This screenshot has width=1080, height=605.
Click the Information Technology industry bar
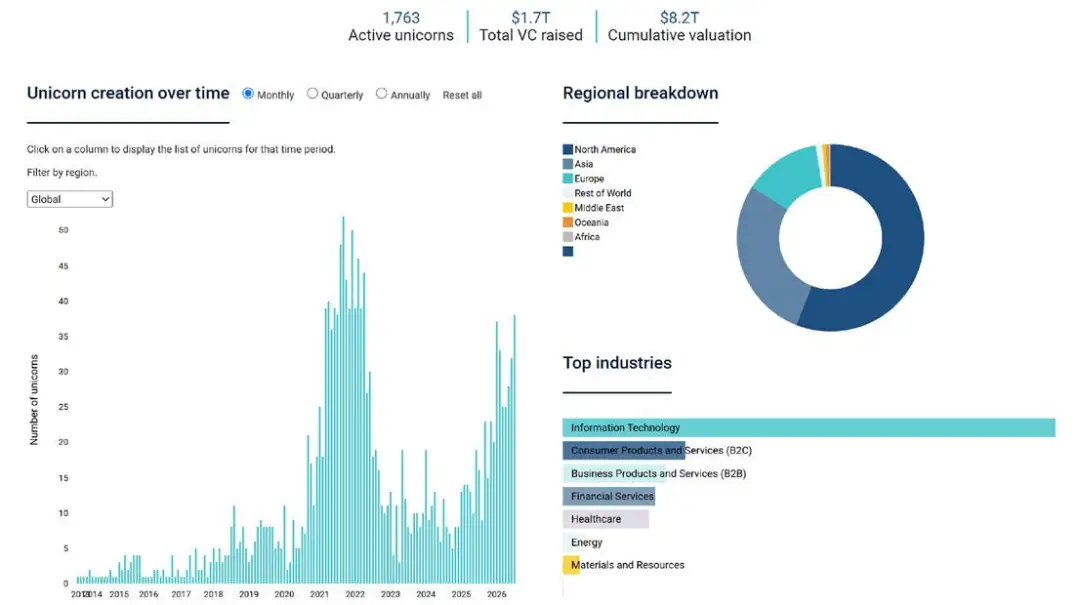809,427
